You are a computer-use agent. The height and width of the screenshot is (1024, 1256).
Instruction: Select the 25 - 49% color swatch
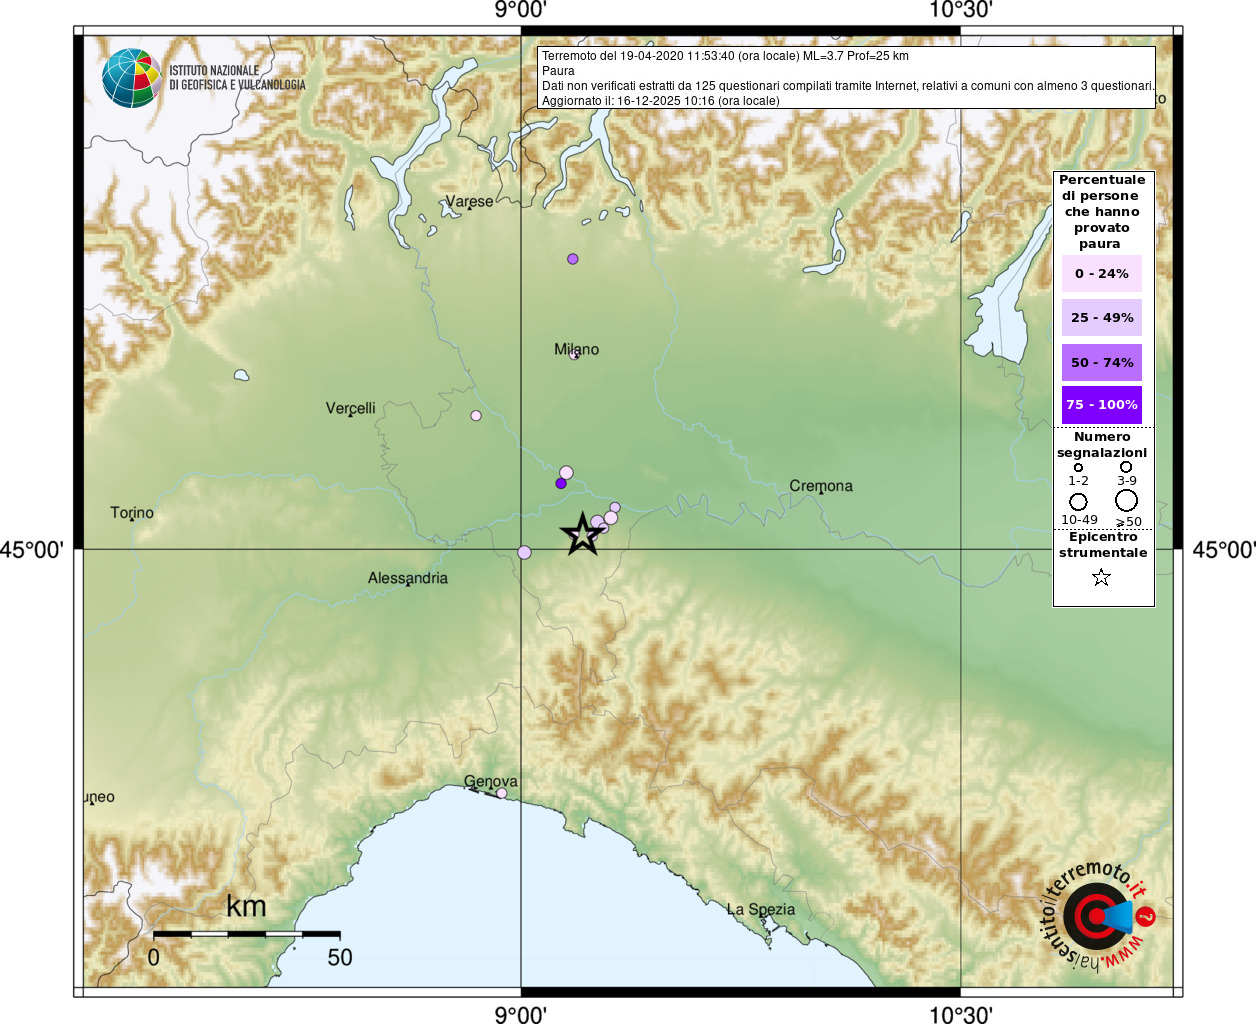pyautogui.click(x=1101, y=317)
